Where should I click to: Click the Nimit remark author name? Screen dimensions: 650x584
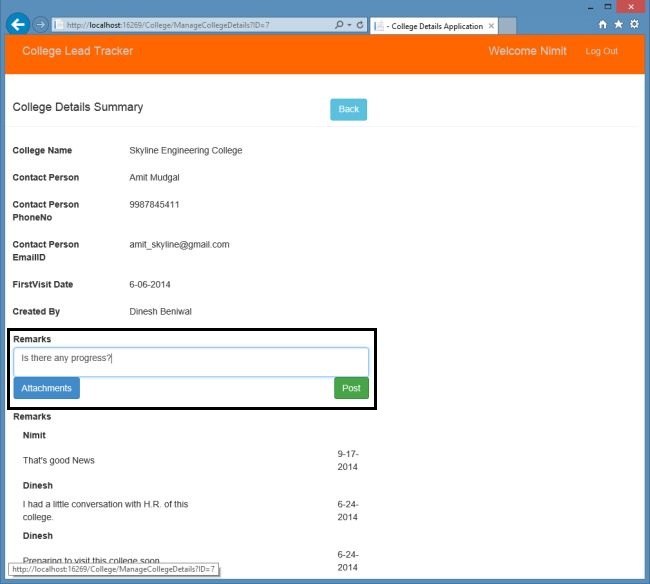(34, 435)
